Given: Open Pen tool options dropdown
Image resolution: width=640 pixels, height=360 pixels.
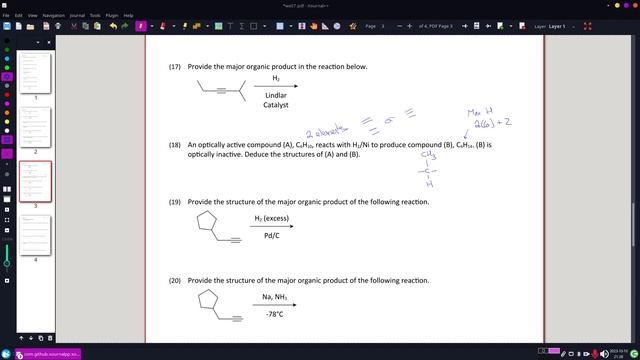Looking at the screenshot, I should (152, 26).
